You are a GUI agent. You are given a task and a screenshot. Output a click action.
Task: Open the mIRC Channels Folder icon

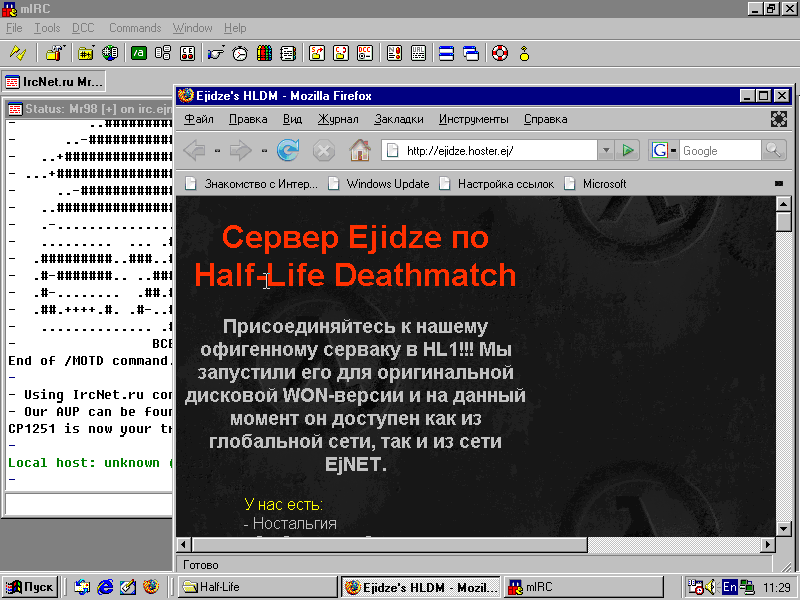pyautogui.click(x=86, y=53)
